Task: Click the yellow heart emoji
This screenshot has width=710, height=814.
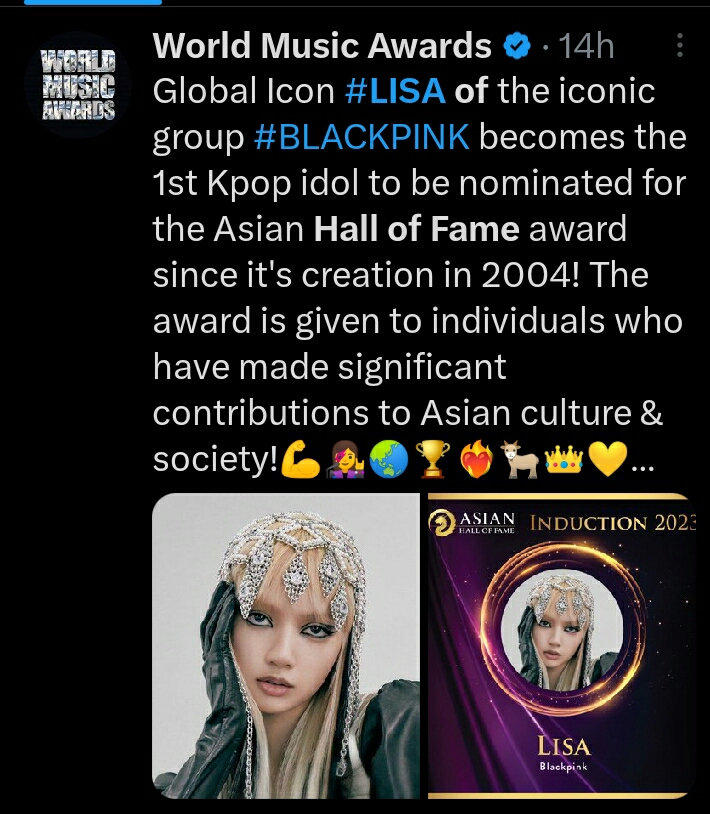Action: coord(608,459)
